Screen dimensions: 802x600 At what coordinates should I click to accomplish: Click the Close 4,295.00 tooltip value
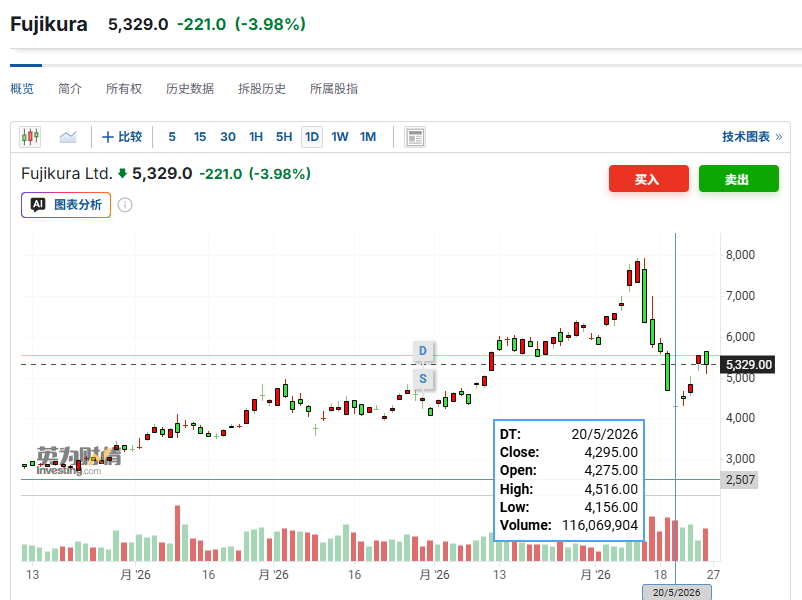[611, 452]
